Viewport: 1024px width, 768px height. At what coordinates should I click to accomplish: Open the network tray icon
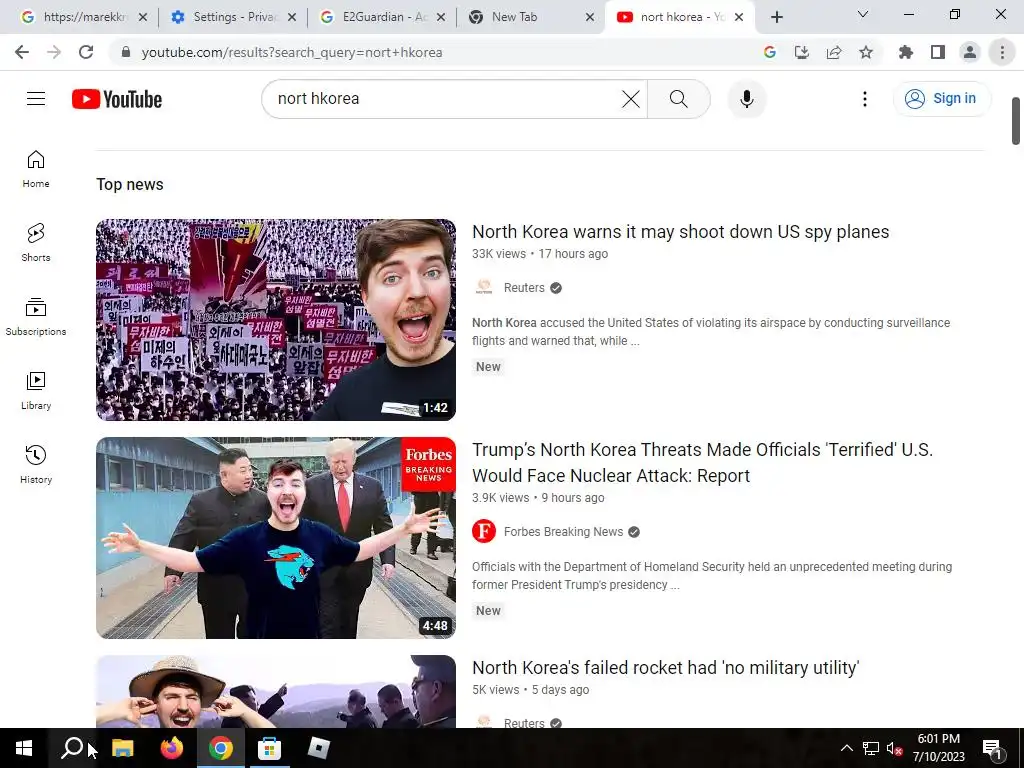point(871,748)
